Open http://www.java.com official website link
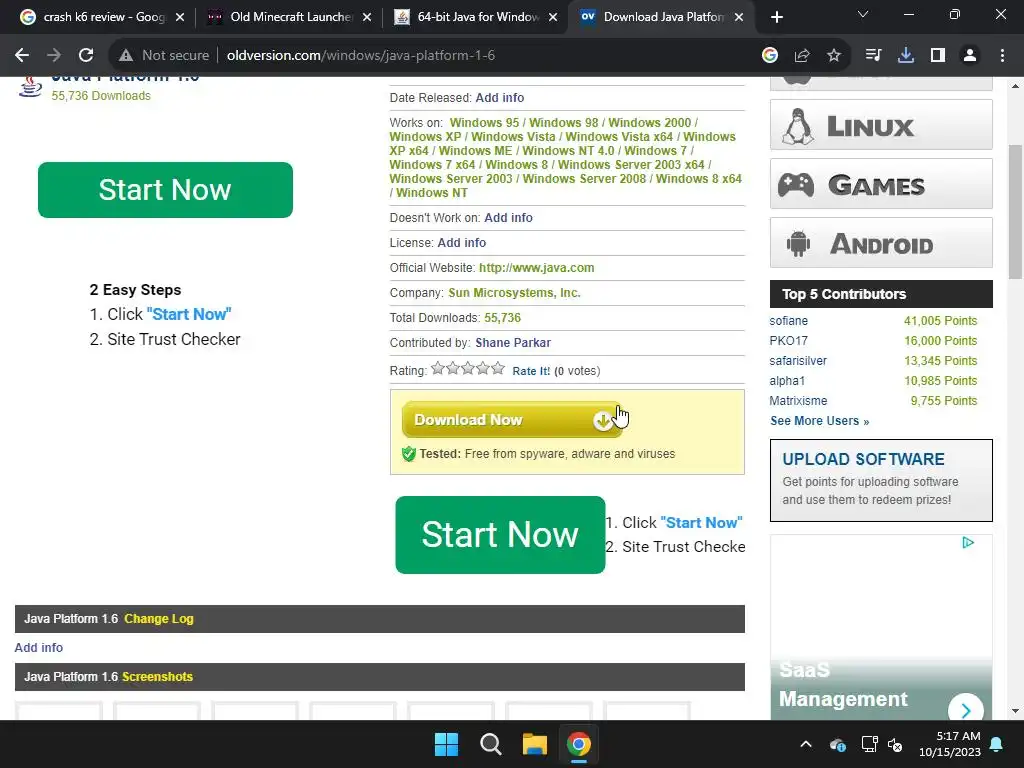 coord(536,268)
